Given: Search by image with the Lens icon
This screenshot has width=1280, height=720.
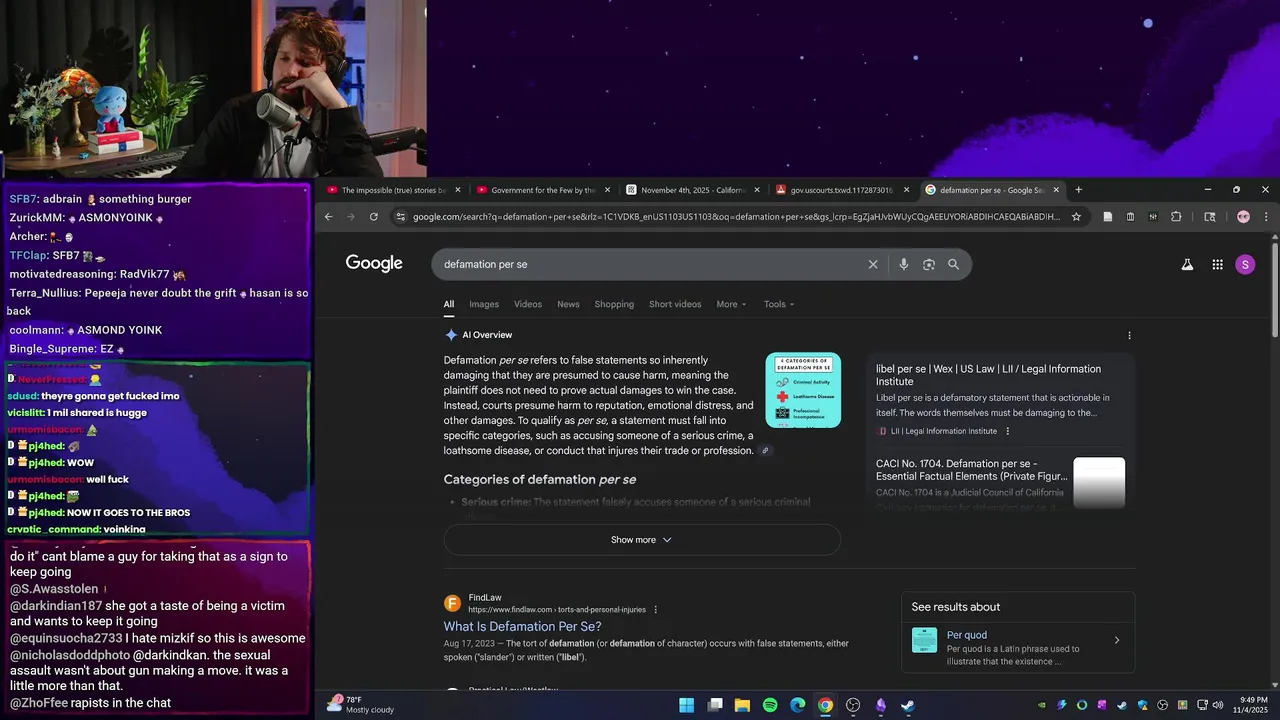Looking at the screenshot, I should (x=929, y=264).
